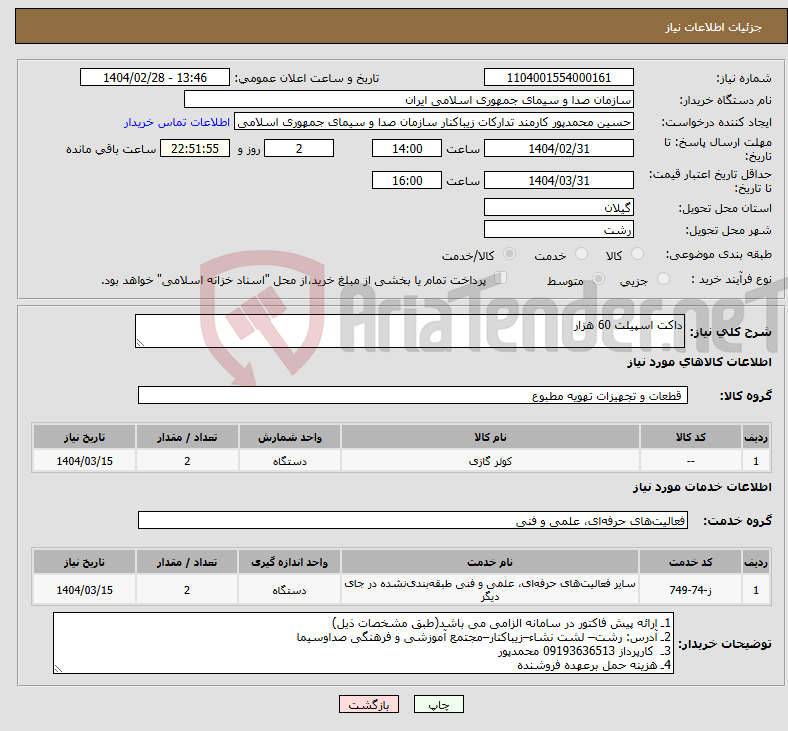Screen dimensions: 788x731
Task: Click the phone number line کارپرداز 09193636513
Action: click(x=584, y=651)
